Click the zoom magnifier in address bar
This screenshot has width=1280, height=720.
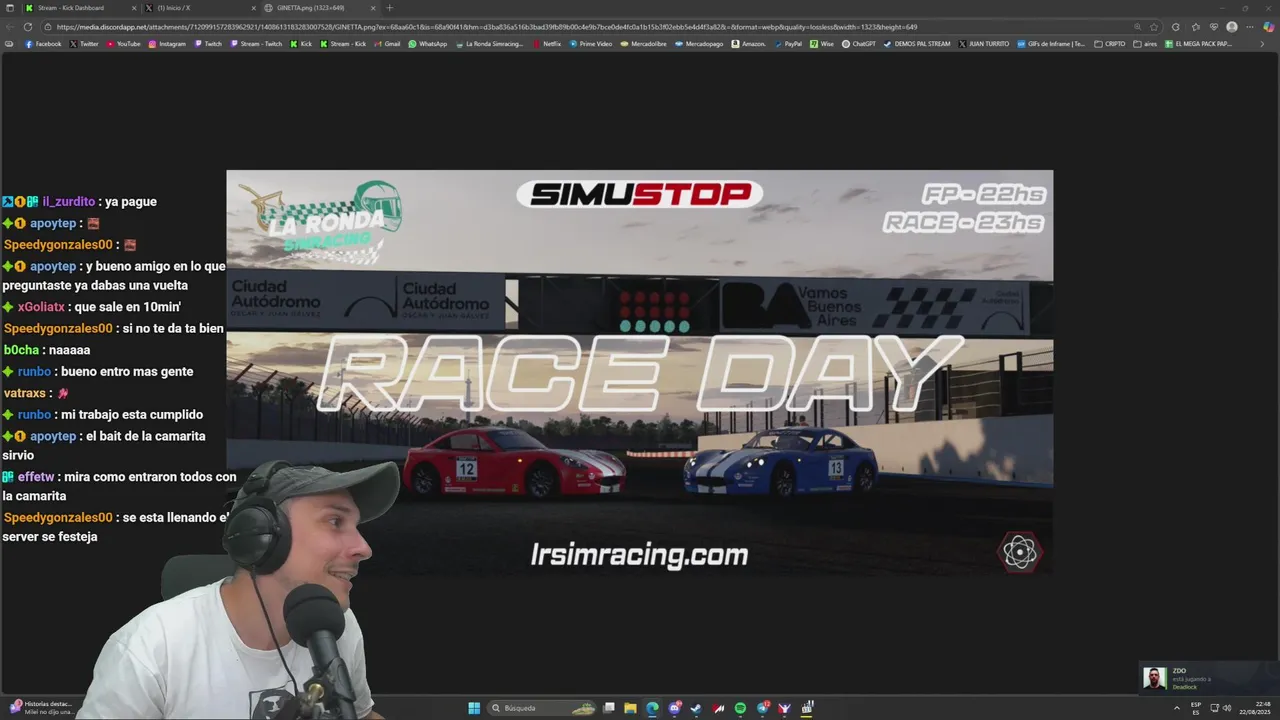[x=1137, y=27]
